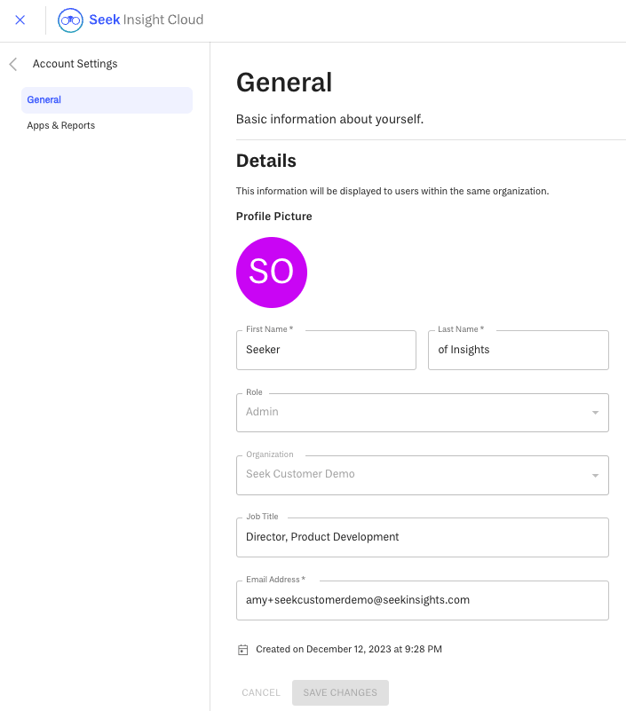626x711 pixels.
Task: Select the General sidebar item
Action: (x=107, y=100)
